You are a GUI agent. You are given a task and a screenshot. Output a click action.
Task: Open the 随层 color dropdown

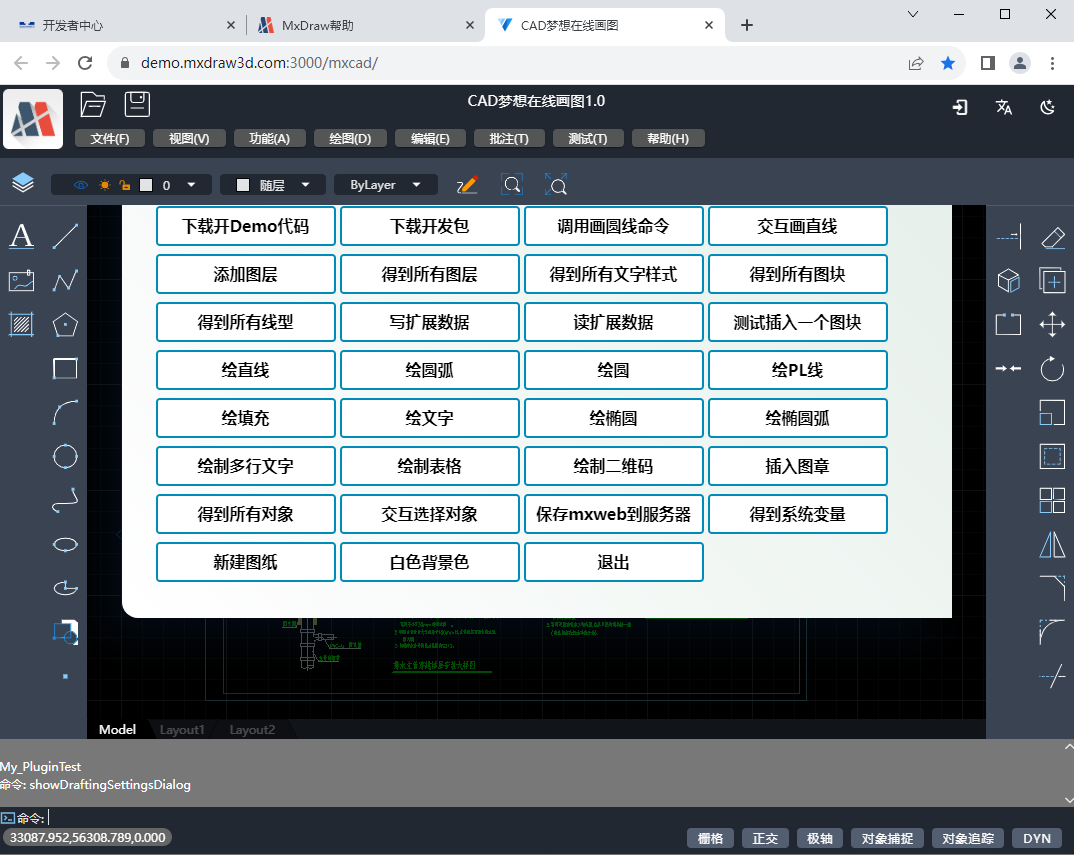pyautogui.click(x=305, y=185)
